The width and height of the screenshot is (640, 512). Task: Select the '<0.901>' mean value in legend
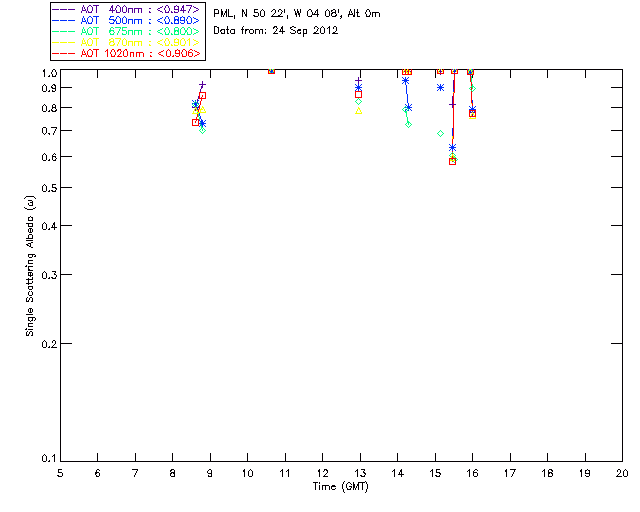(178, 42)
